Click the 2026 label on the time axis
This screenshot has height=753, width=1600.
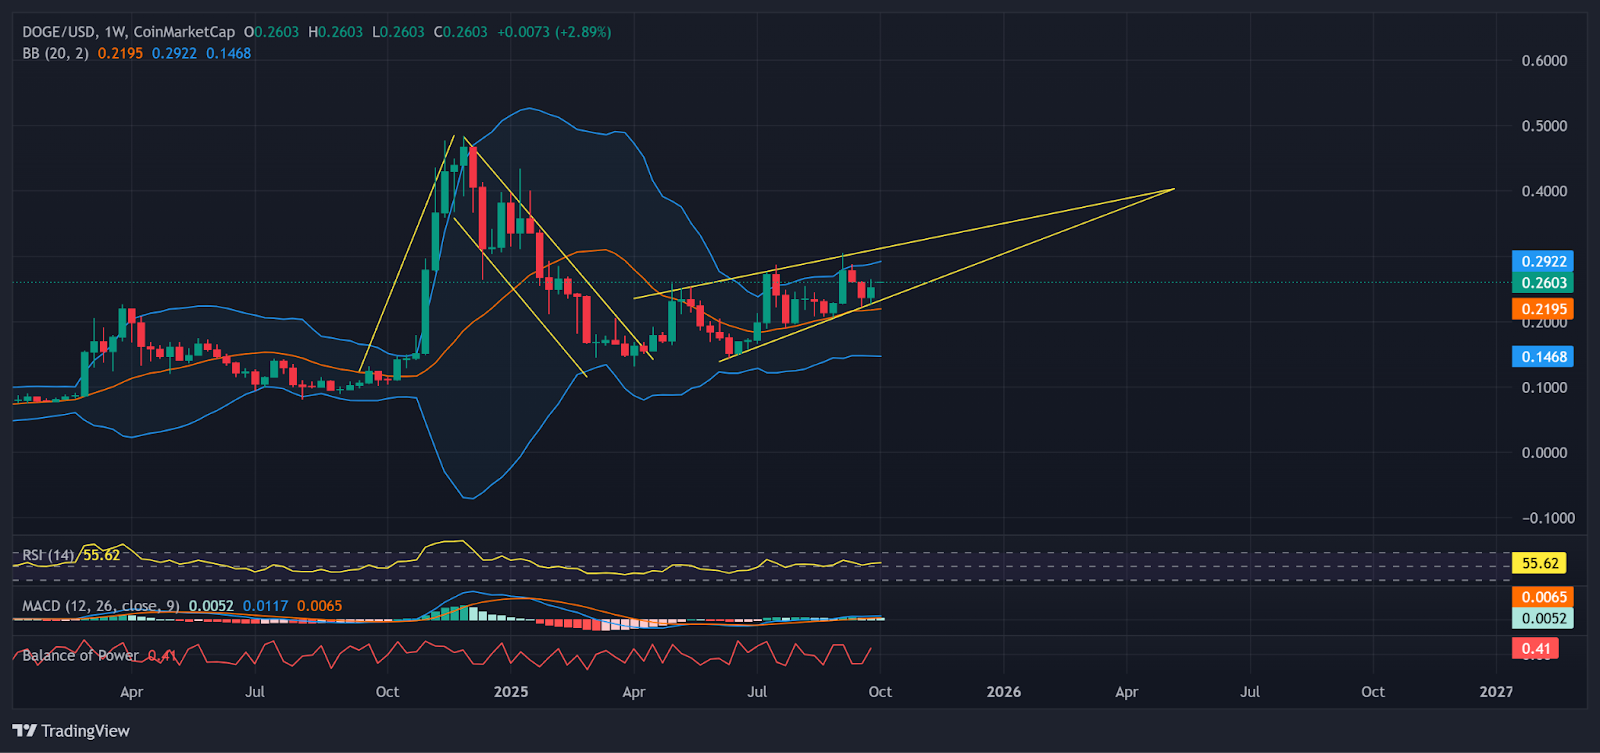coord(1003,692)
